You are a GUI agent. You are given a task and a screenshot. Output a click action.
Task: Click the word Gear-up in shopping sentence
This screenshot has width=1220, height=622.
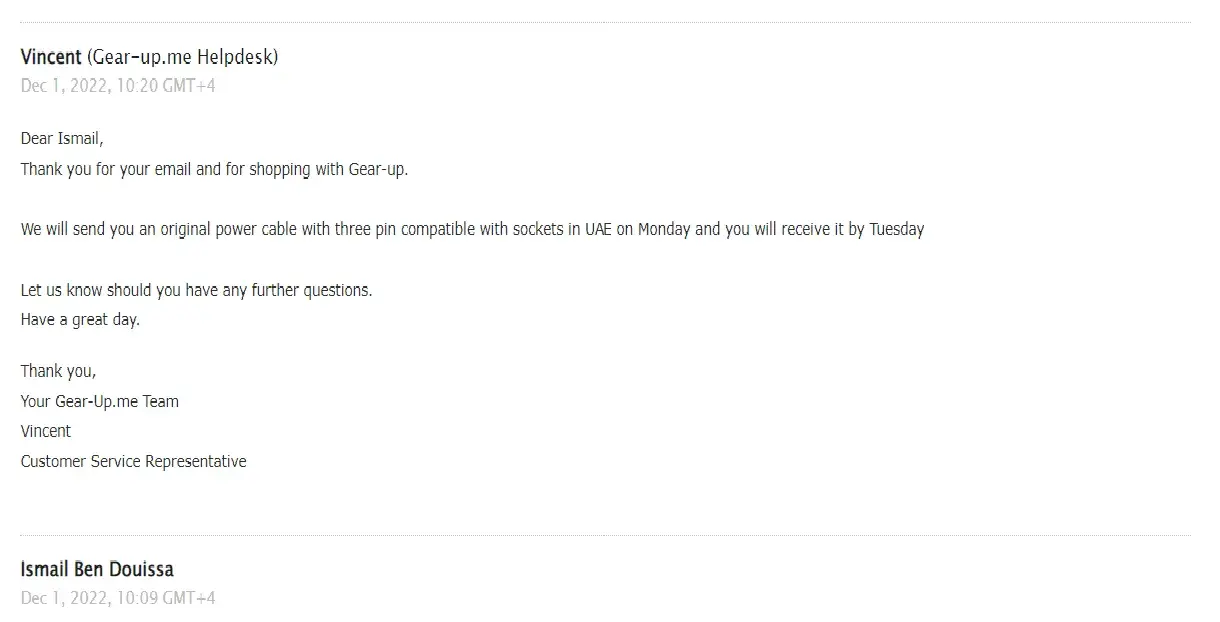click(377, 169)
